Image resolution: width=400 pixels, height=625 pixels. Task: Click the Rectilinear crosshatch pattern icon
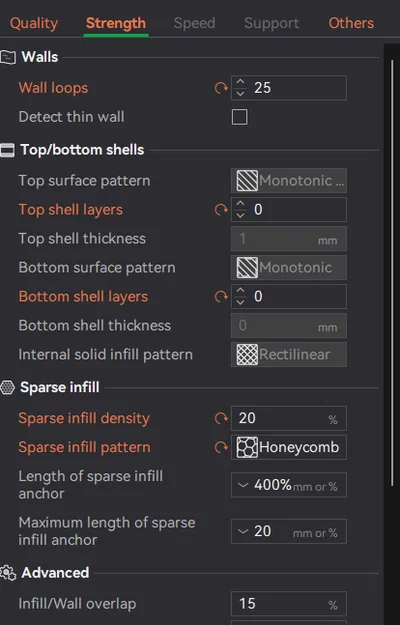pos(247,354)
